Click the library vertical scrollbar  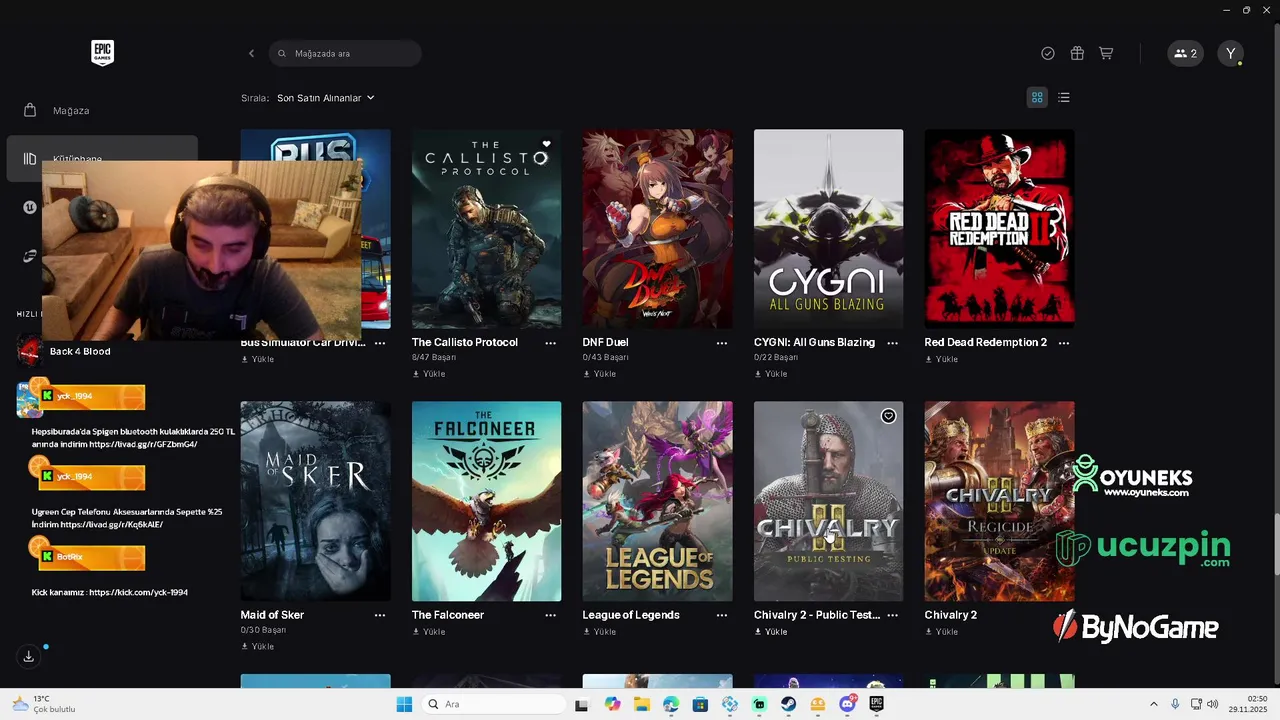(1276, 544)
